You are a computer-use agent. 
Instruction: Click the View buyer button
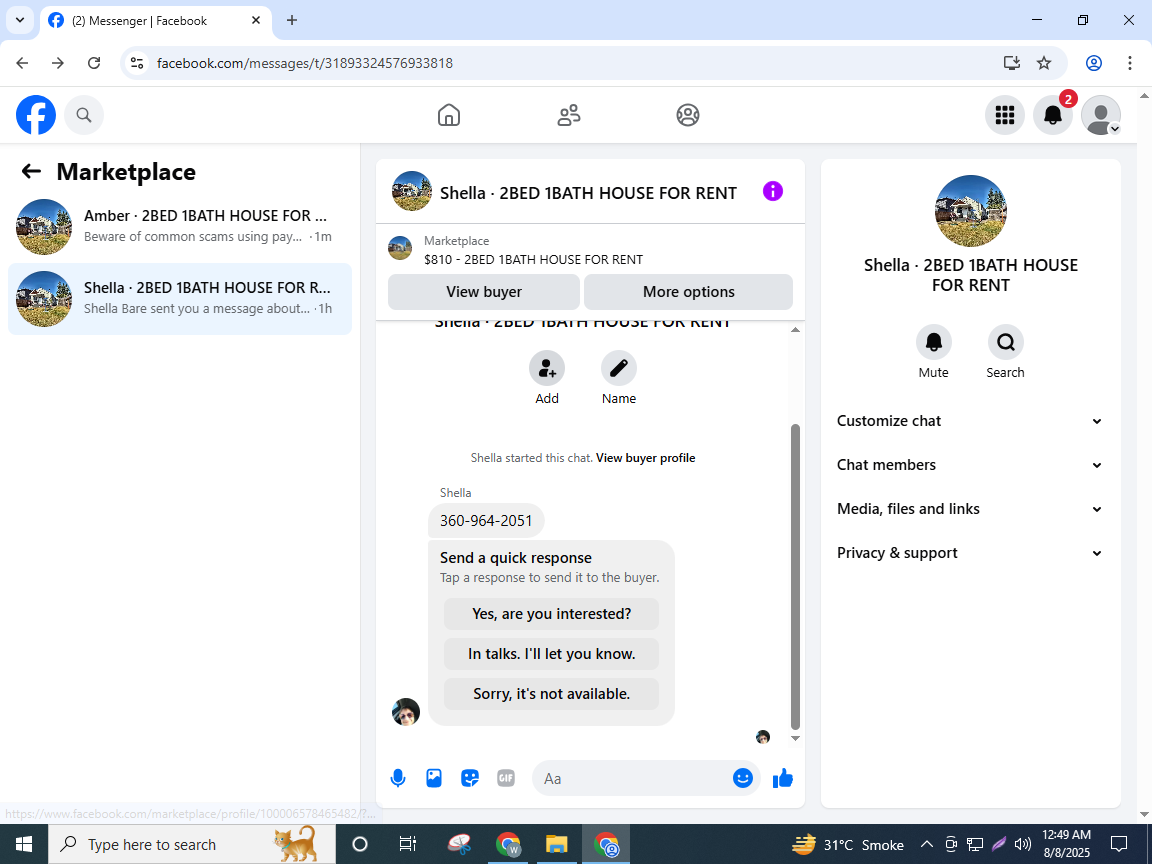point(483,292)
